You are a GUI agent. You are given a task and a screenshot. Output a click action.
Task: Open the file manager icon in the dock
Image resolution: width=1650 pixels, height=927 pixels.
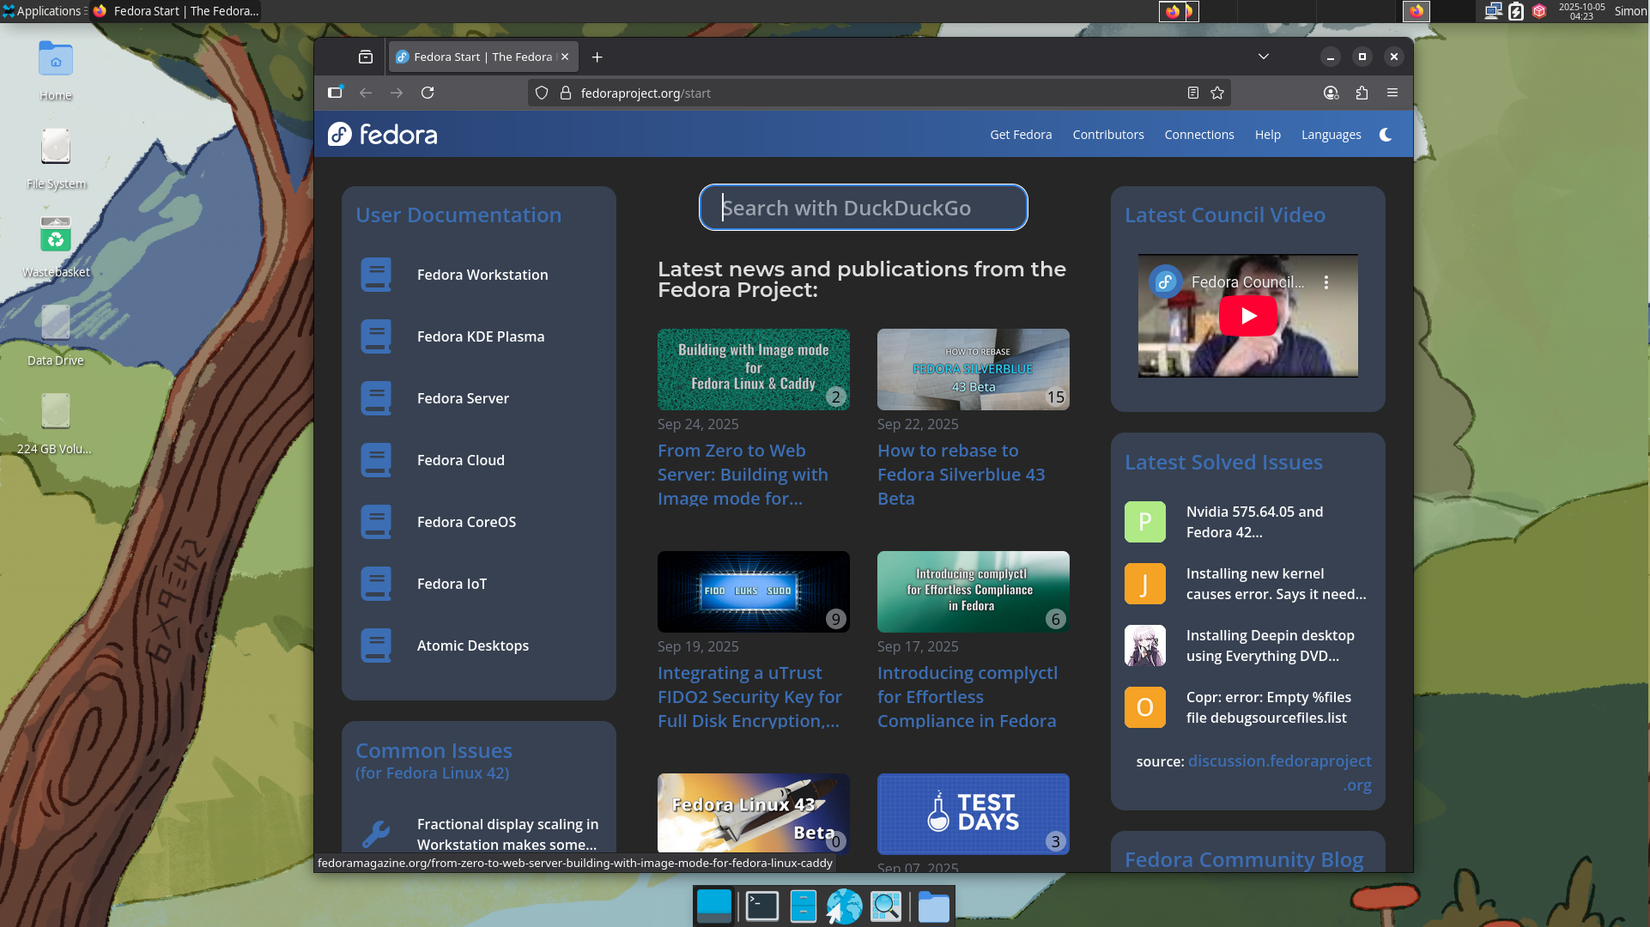[x=932, y=906]
